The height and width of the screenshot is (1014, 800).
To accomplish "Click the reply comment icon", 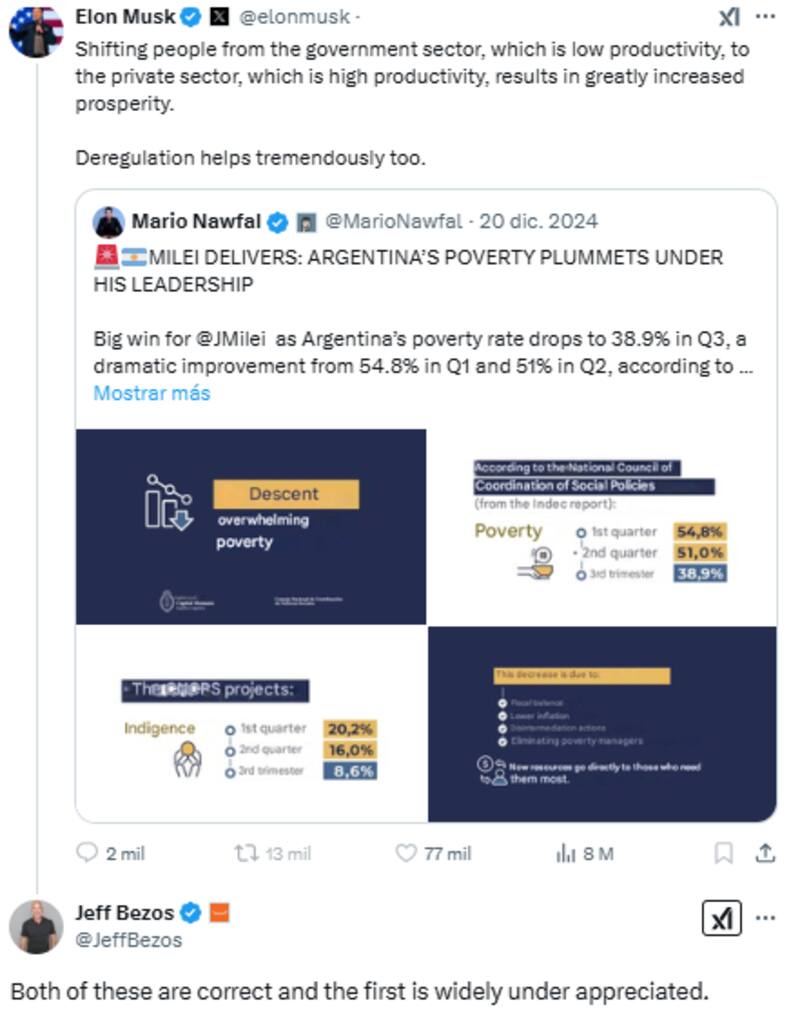I will (88, 853).
